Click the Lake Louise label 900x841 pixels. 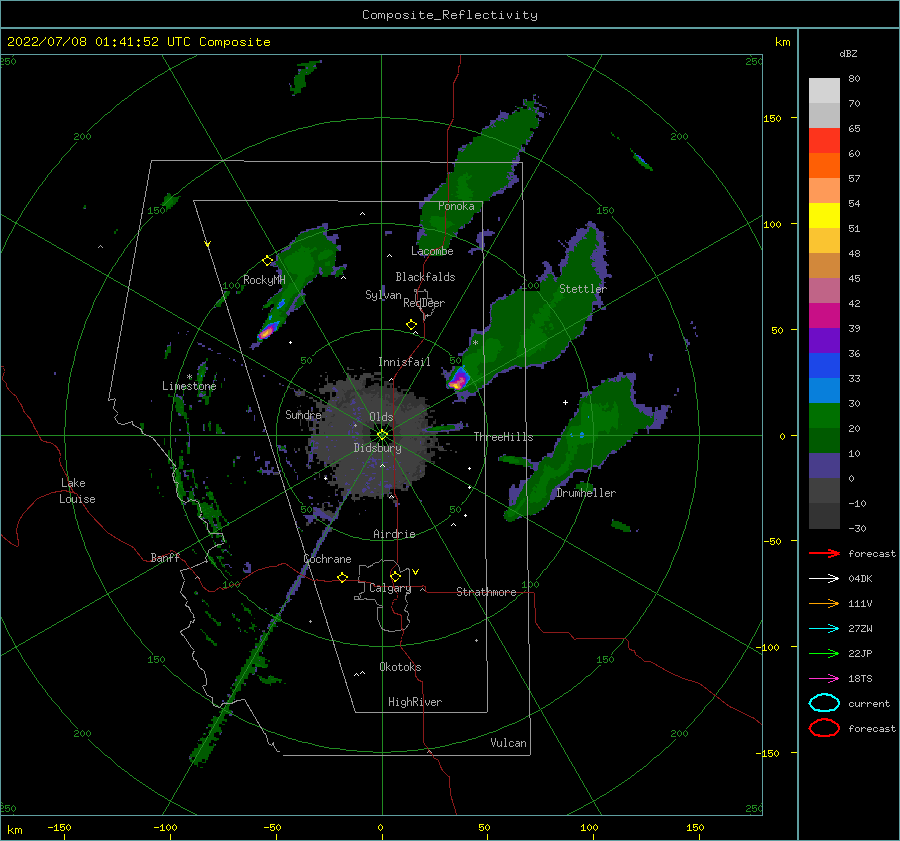(x=77, y=491)
